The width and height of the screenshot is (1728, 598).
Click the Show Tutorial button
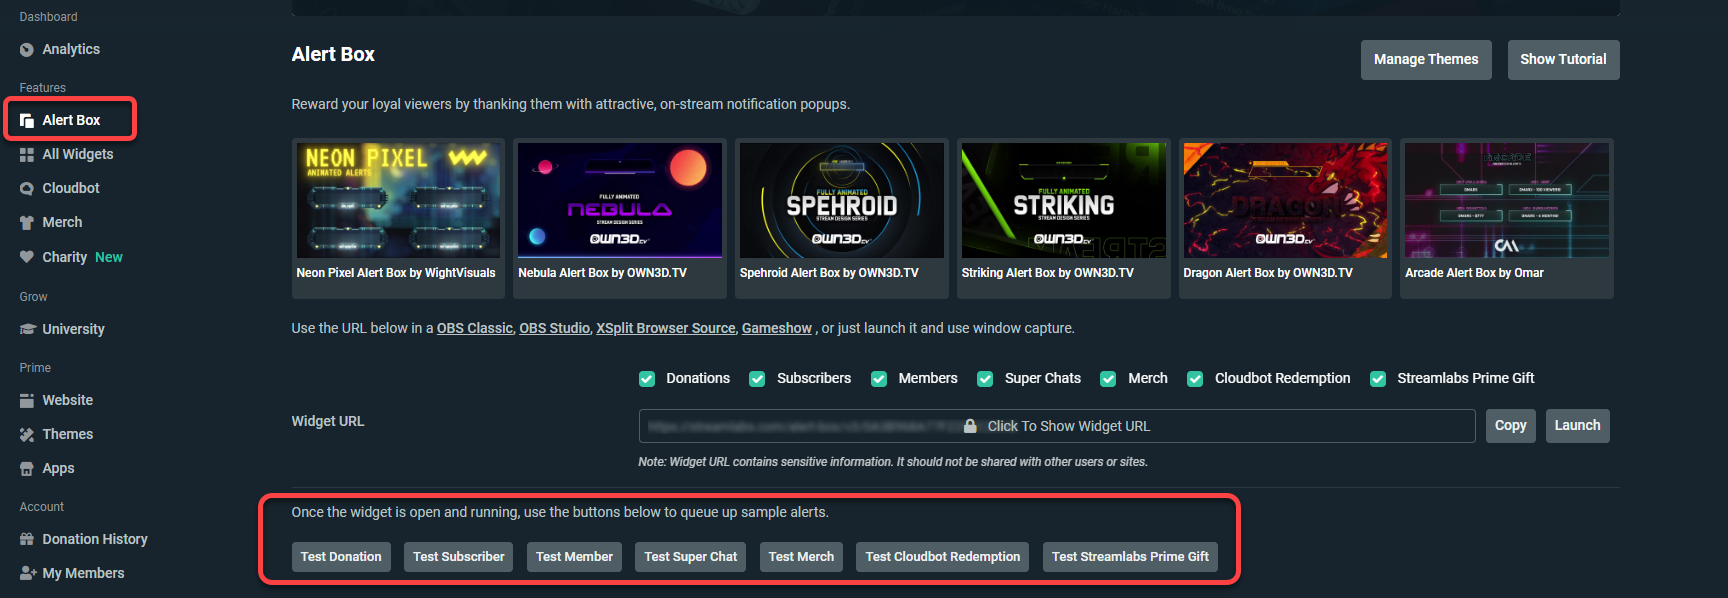coord(1563,60)
